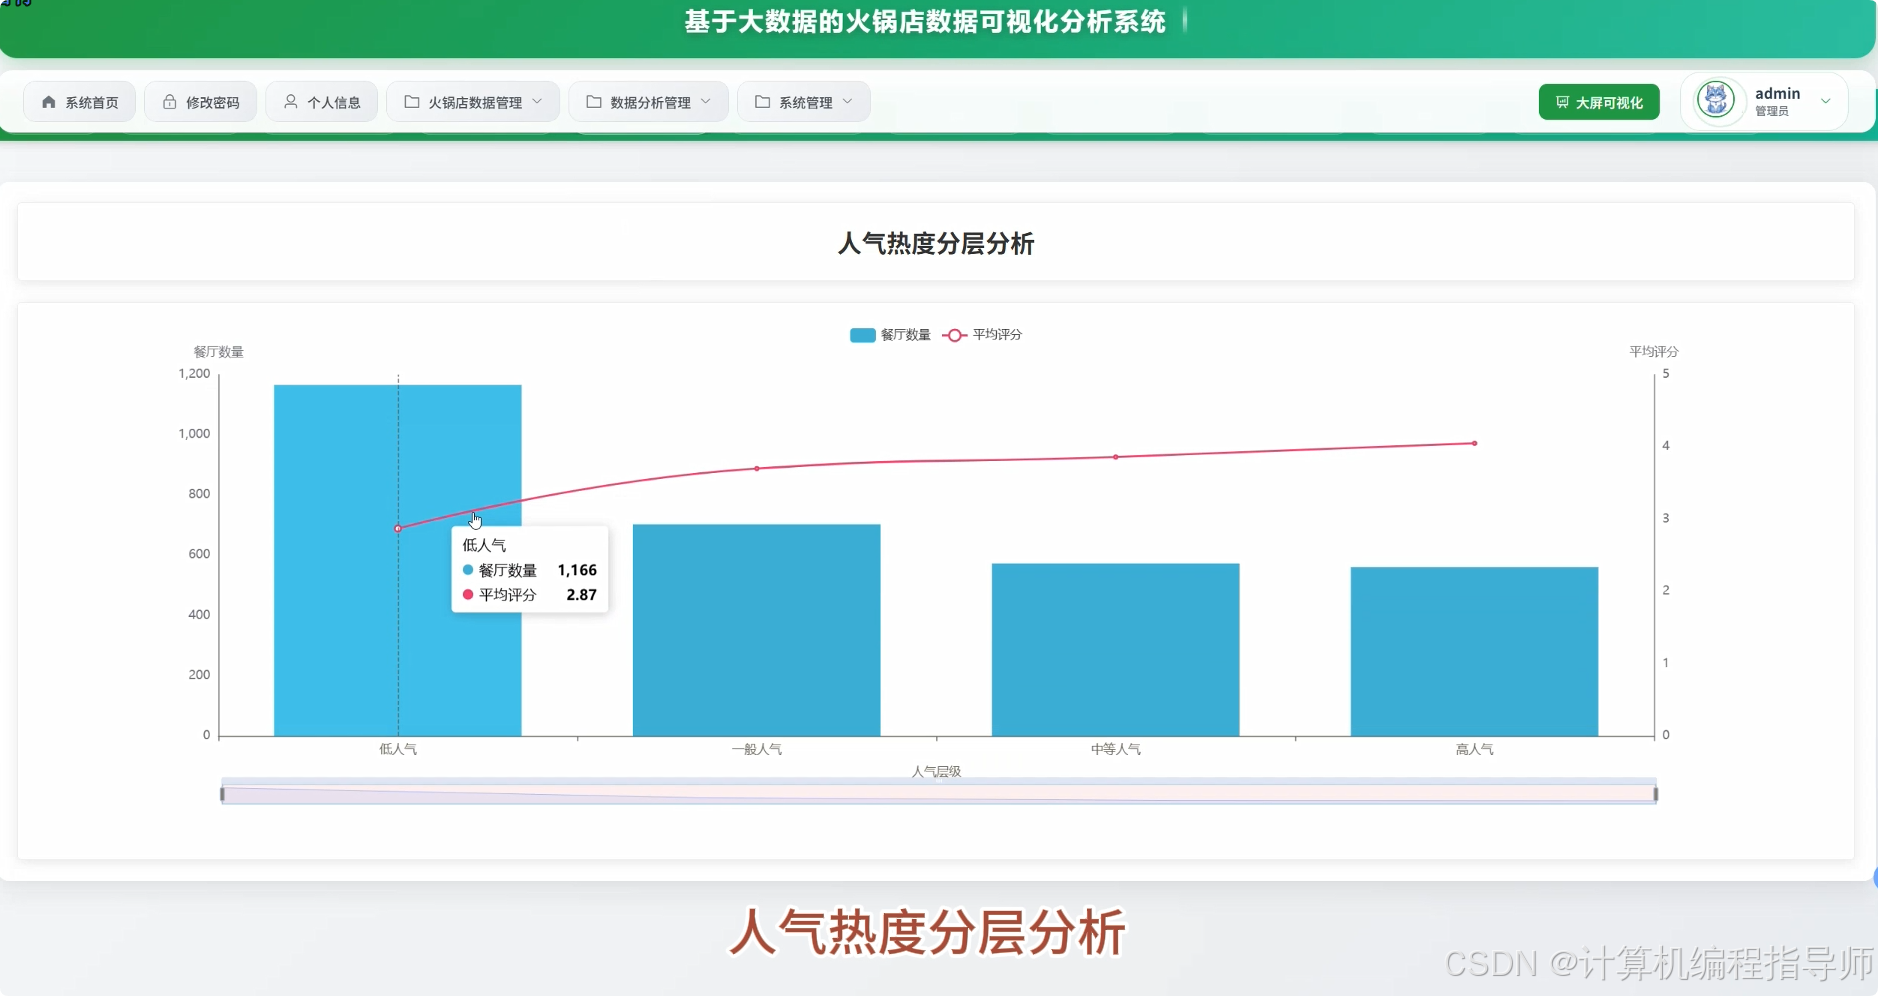Viewport: 1878px width, 996px height.
Task: Click the 低人气 bar
Action: coord(398,560)
